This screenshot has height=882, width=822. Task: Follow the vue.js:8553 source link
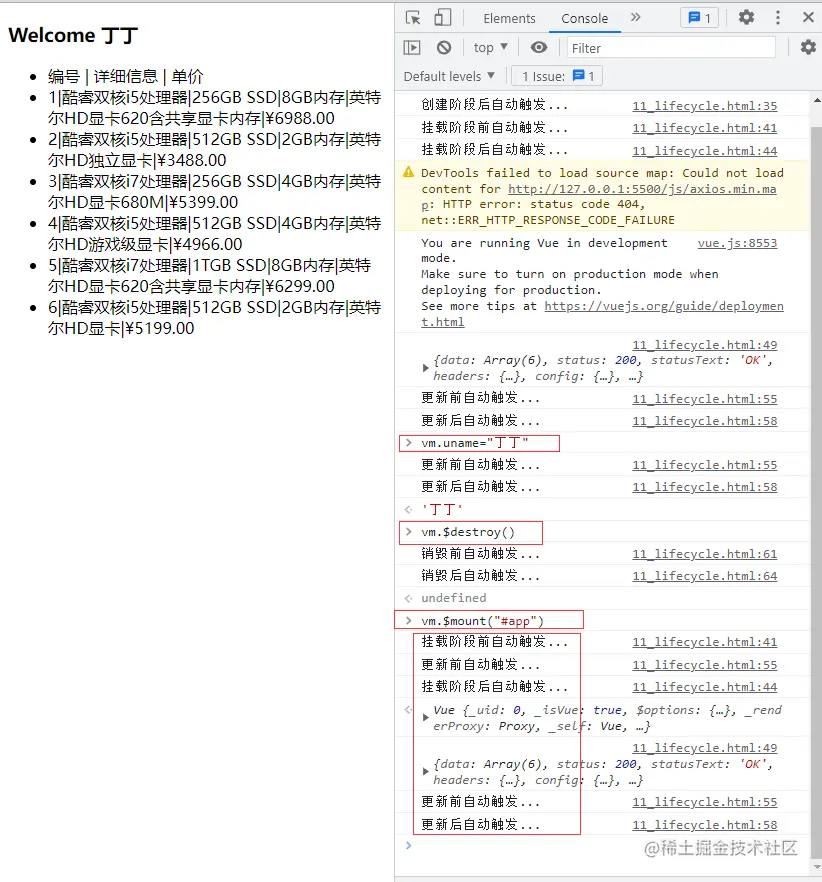[x=737, y=242]
